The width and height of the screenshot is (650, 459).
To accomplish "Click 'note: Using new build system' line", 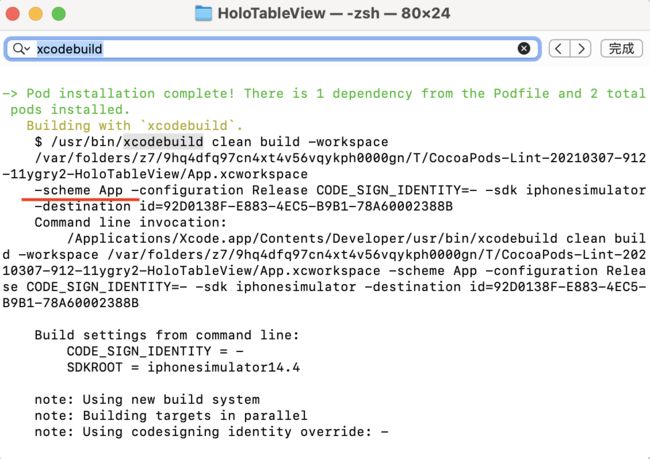I will (x=147, y=400).
